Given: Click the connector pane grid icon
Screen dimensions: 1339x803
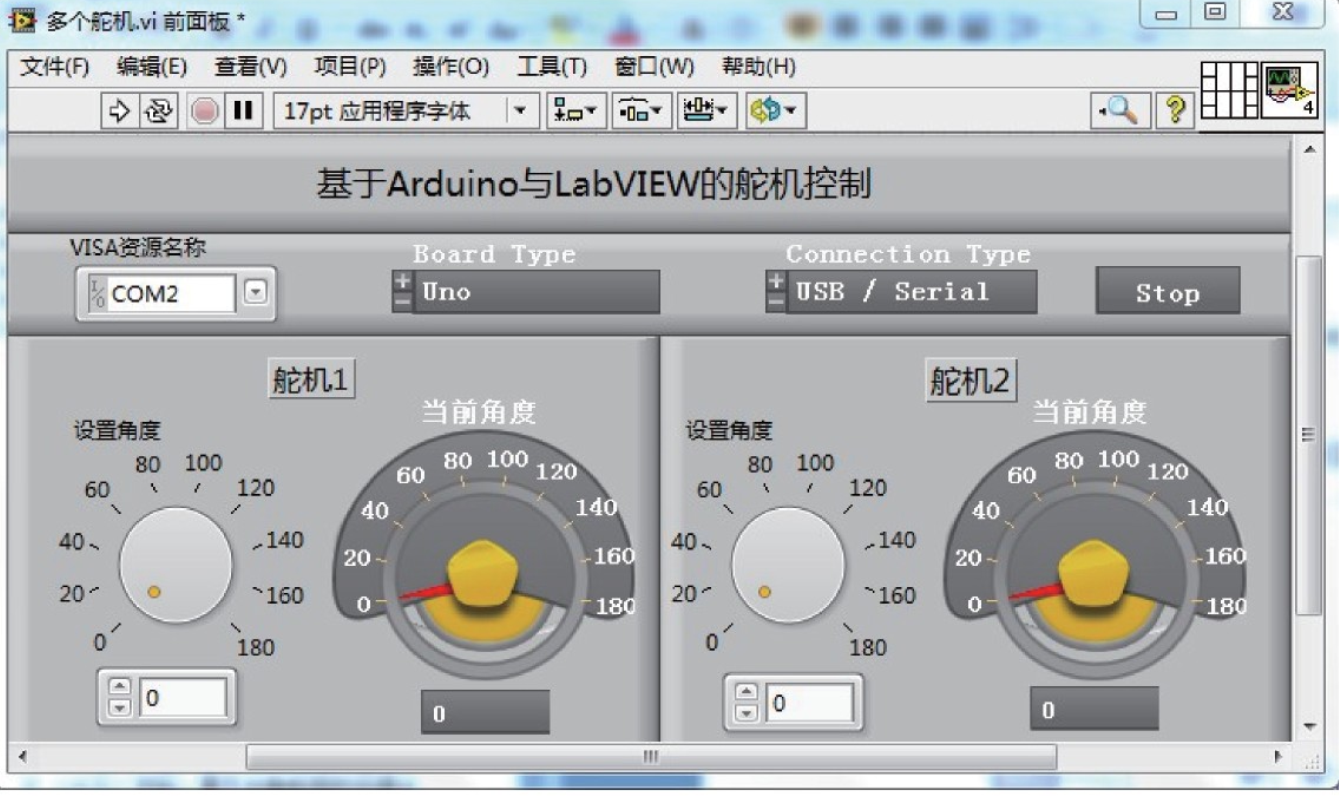Looking at the screenshot, I should click(1229, 90).
